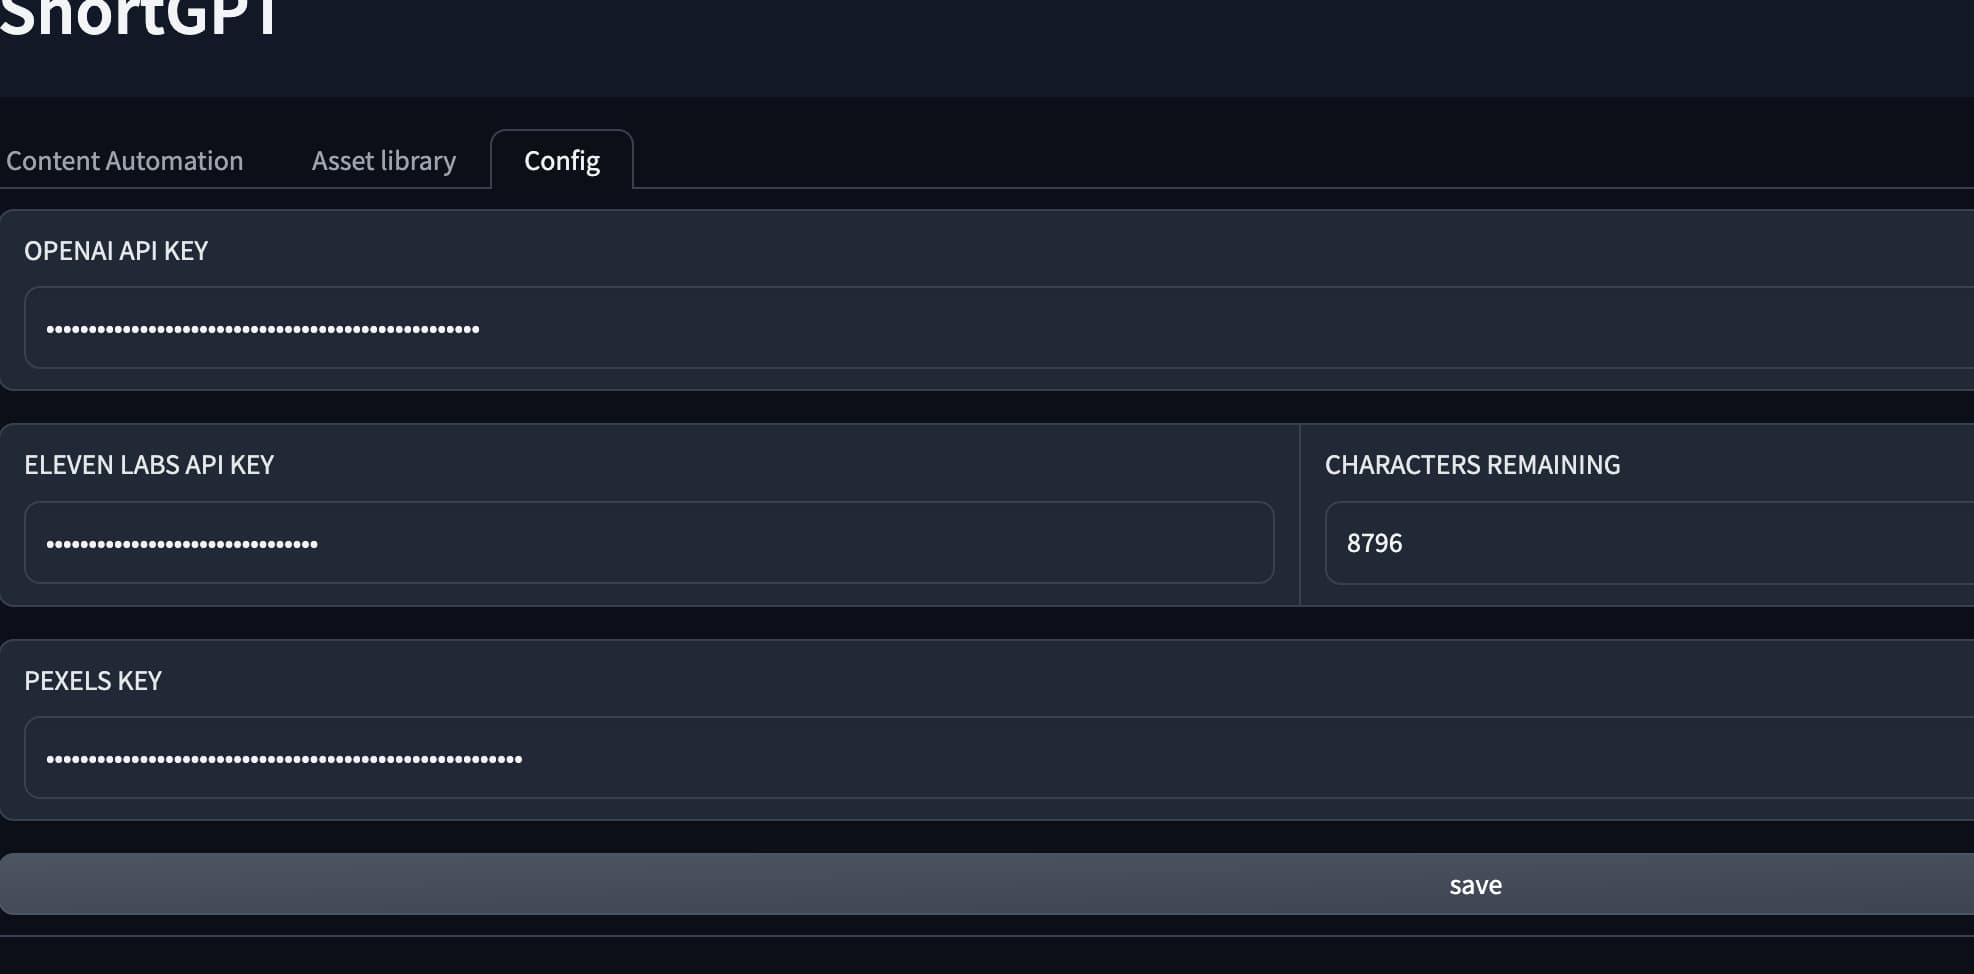Viewport: 1974px width, 974px height.
Task: Click the ELEVEN LABS API KEY label
Action: [x=149, y=465]
